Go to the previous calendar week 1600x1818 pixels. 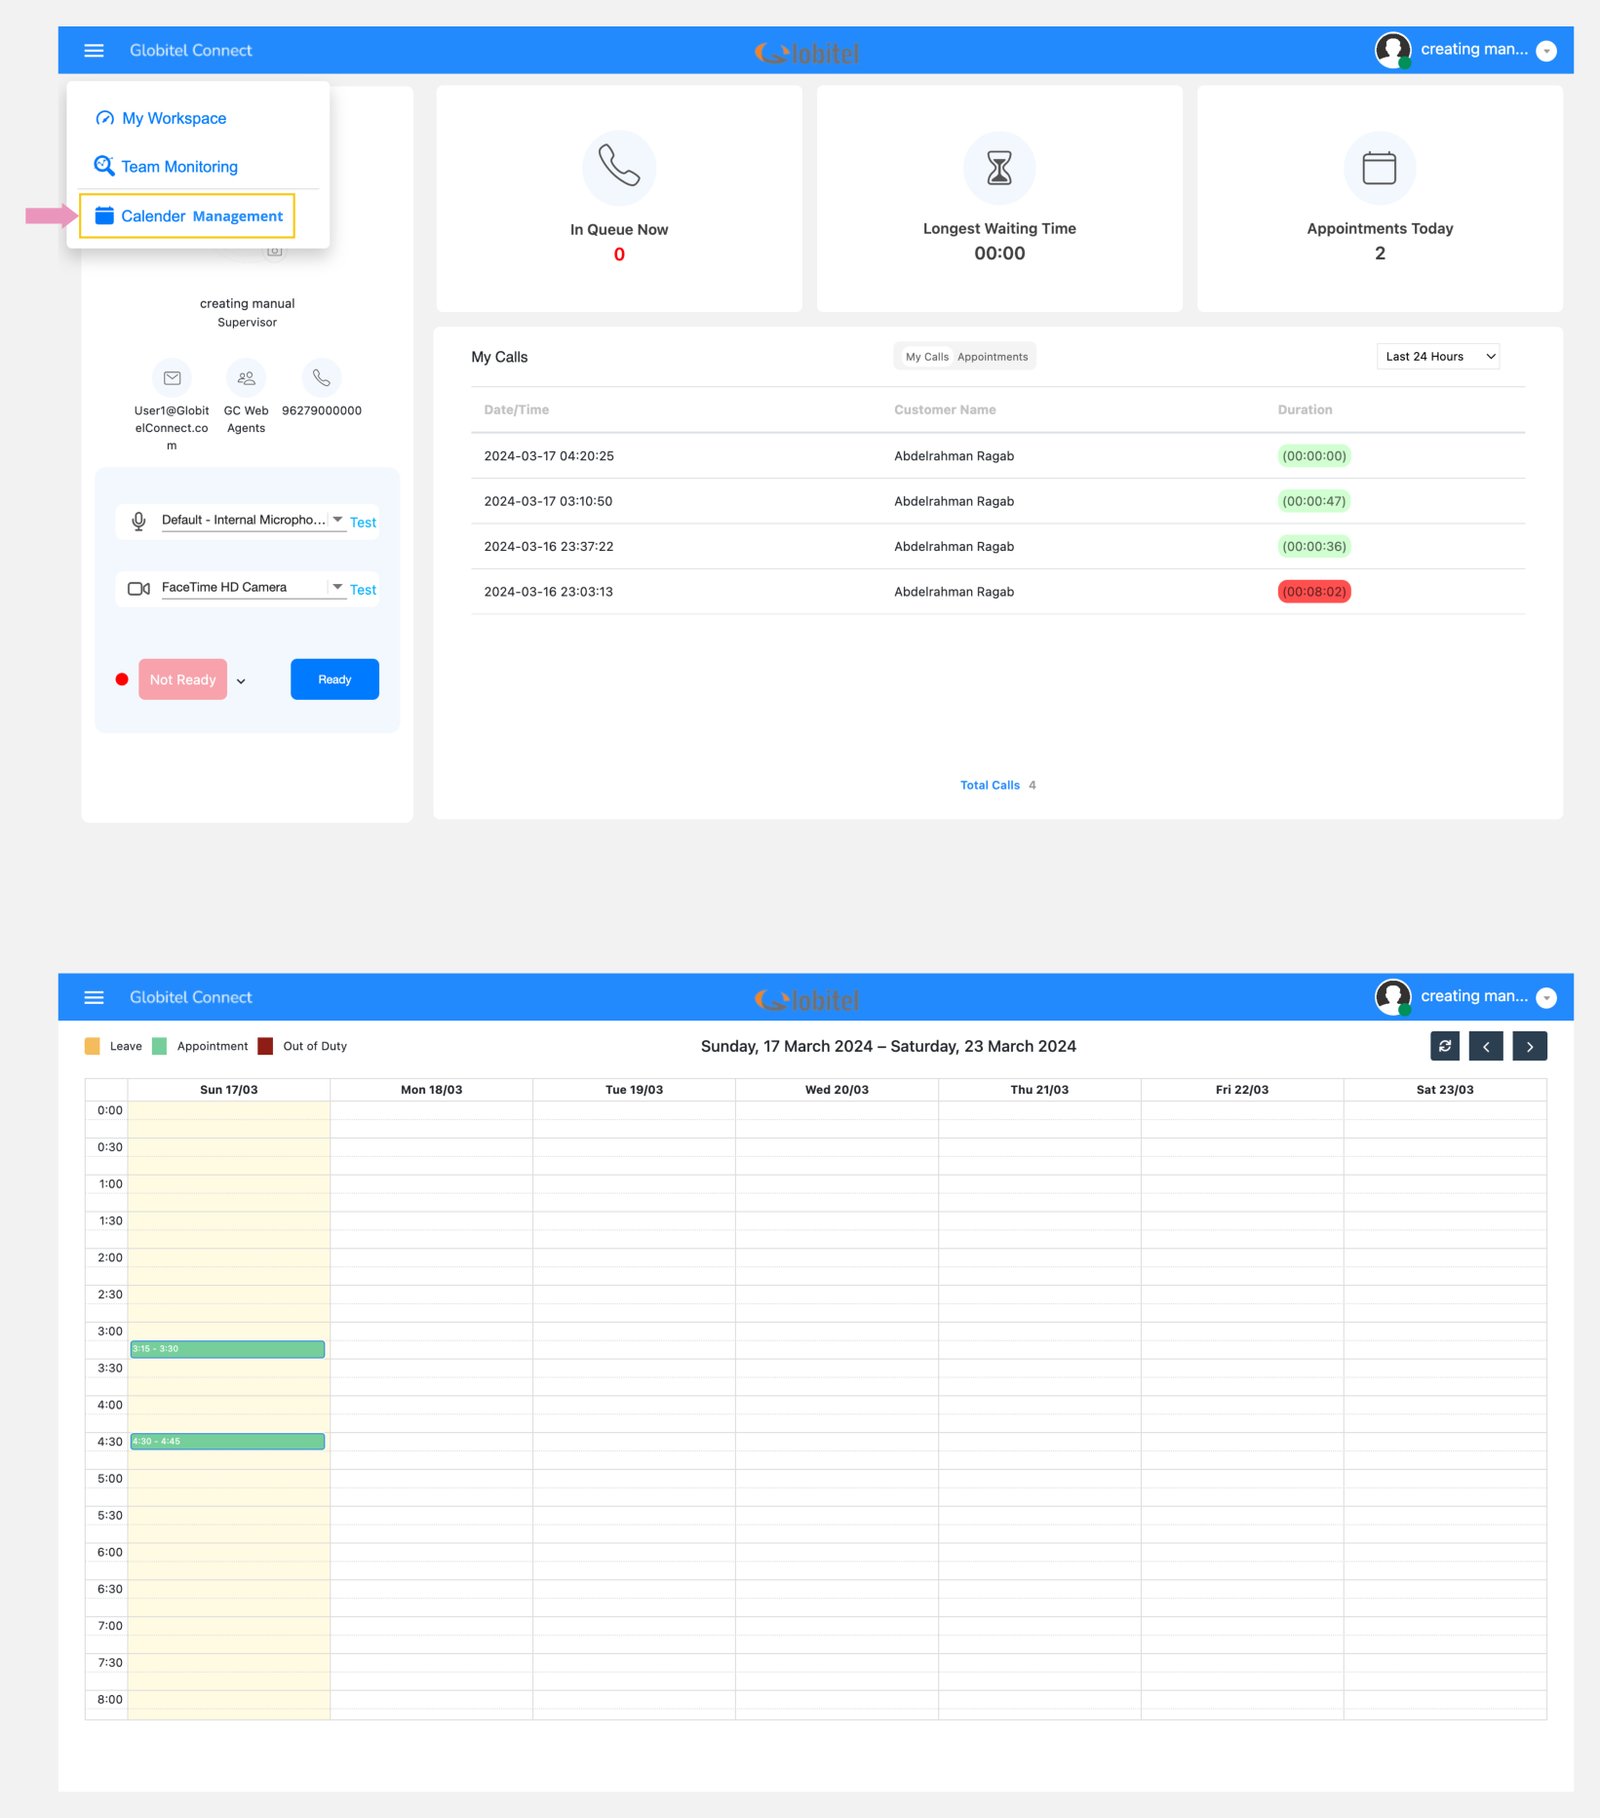[x=1486, y=1046]
